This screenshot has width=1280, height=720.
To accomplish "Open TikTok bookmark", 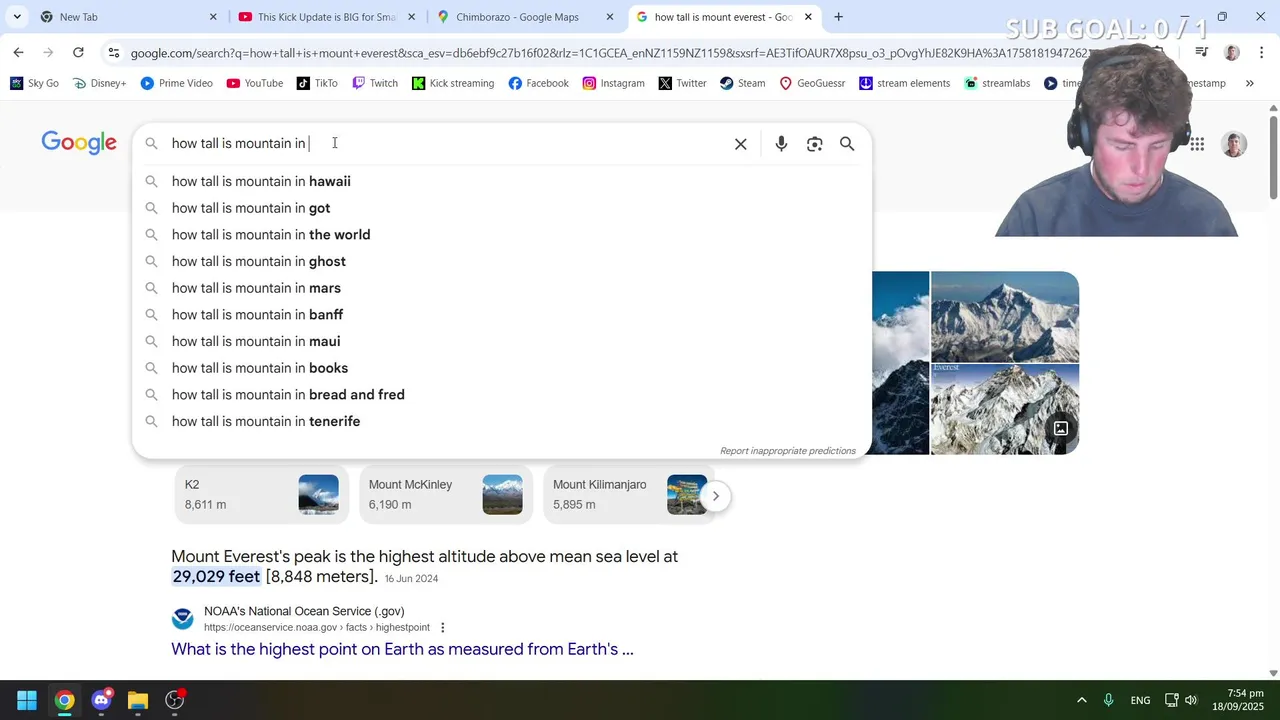I will 317,83.
